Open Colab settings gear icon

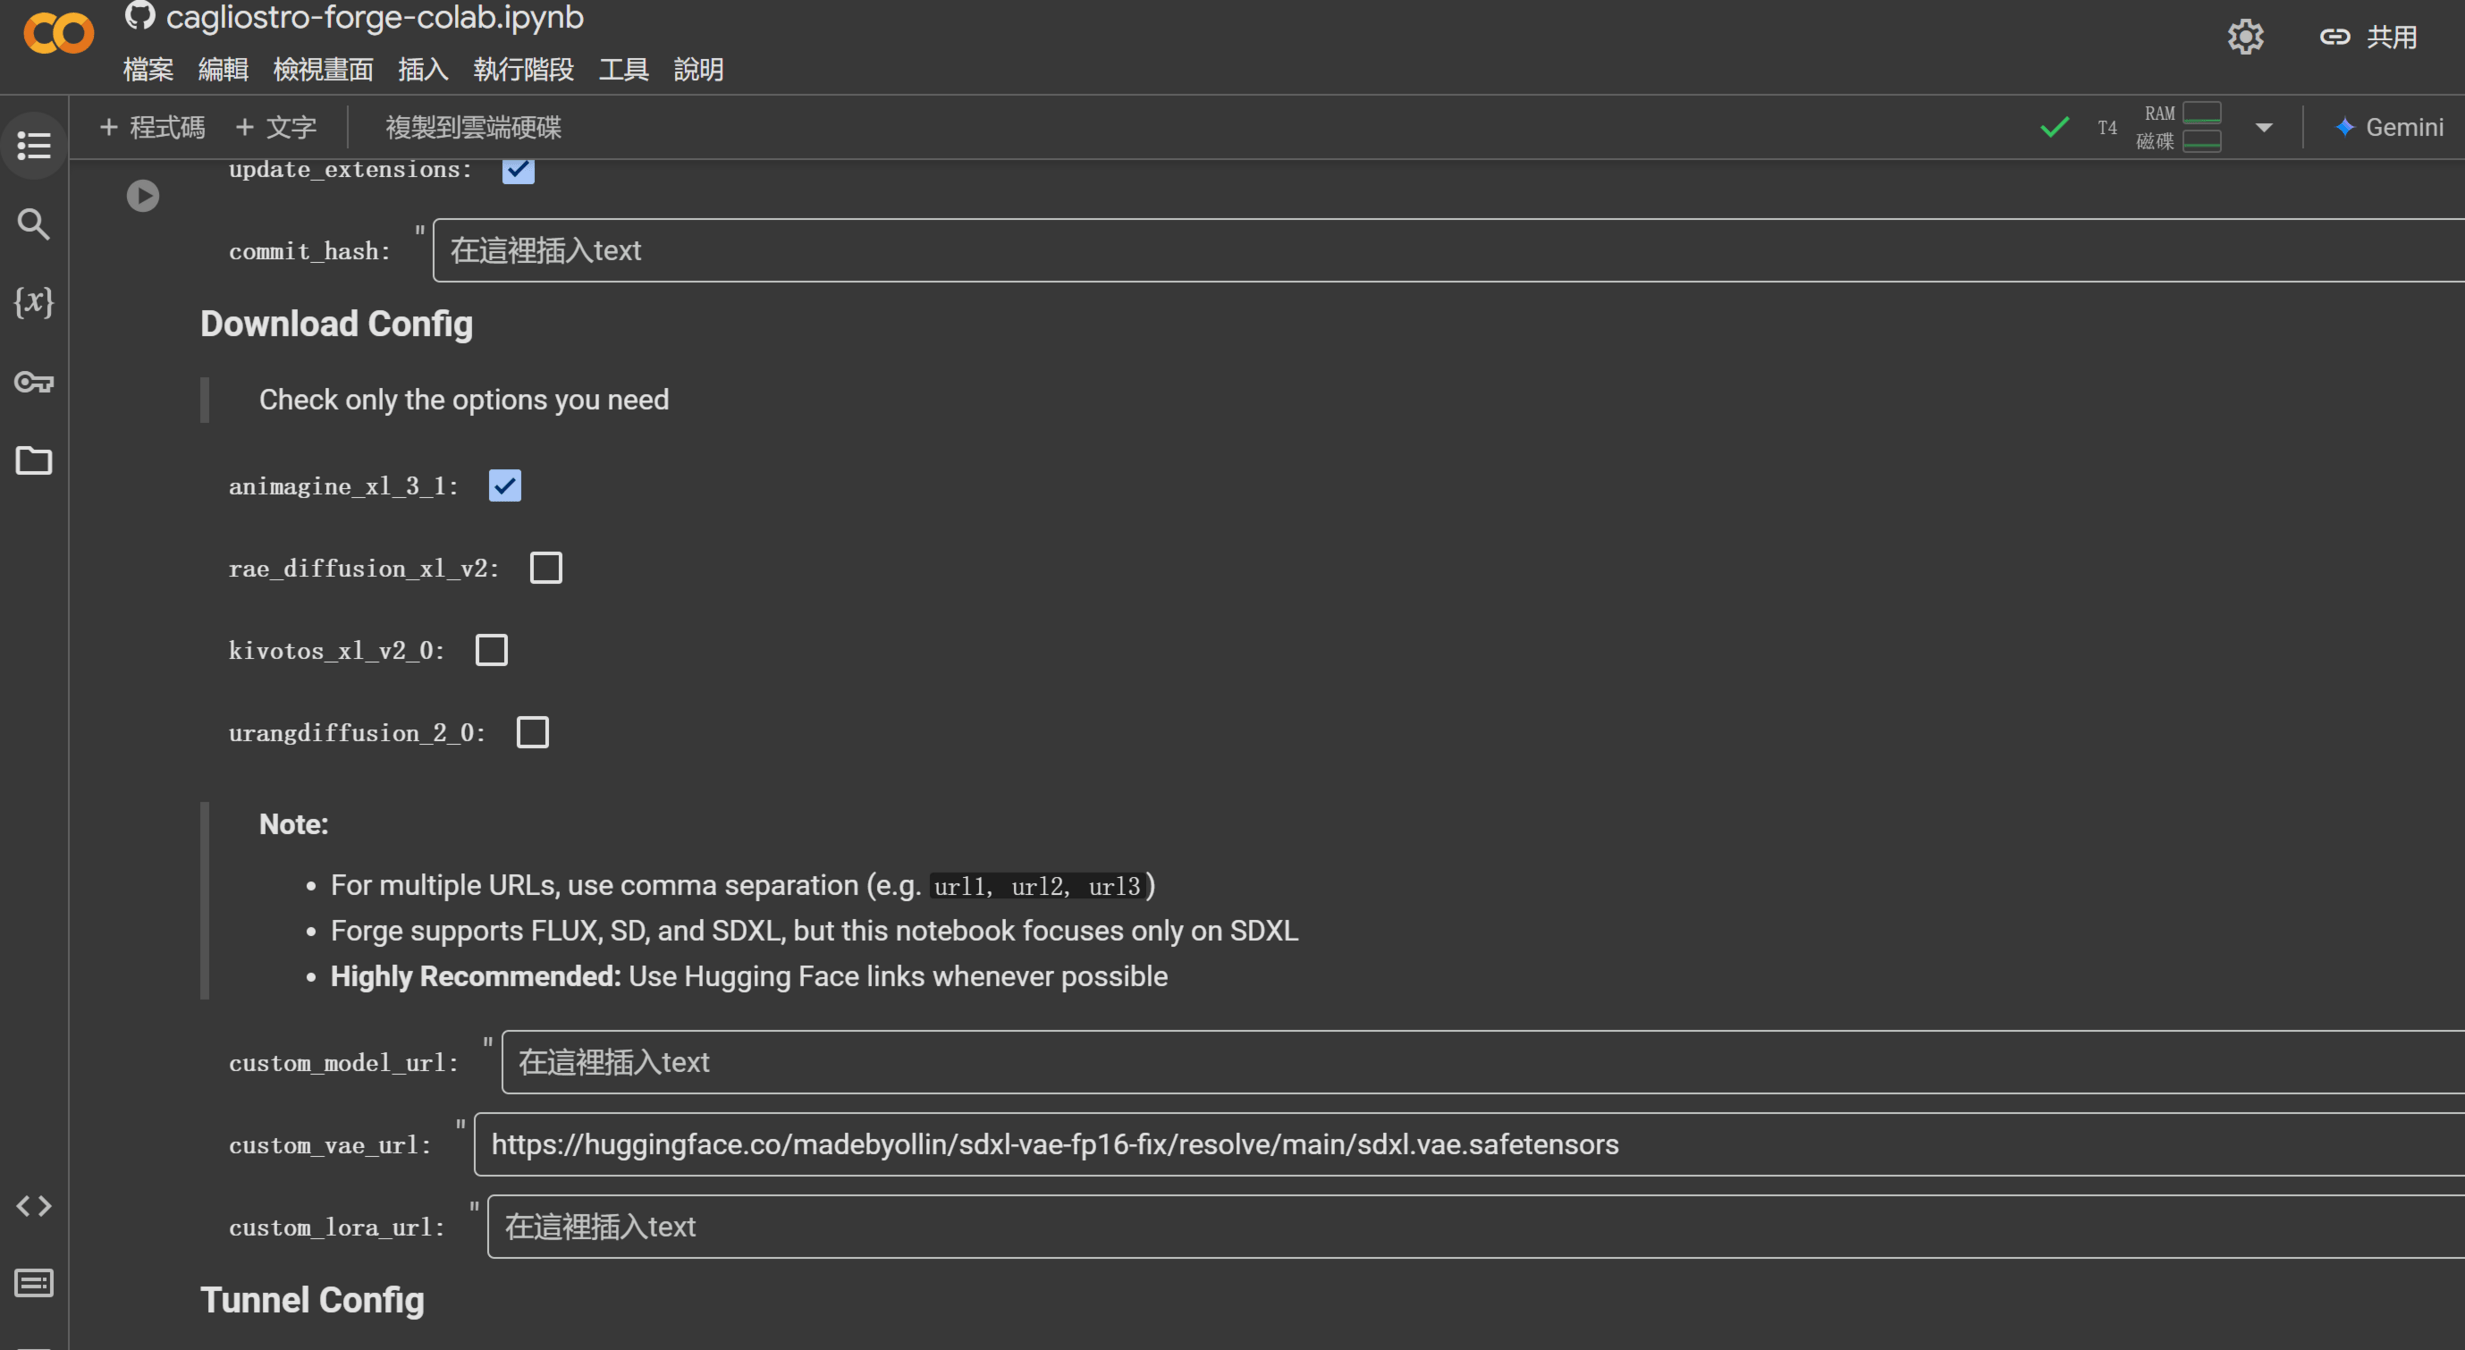point(2245,37)
